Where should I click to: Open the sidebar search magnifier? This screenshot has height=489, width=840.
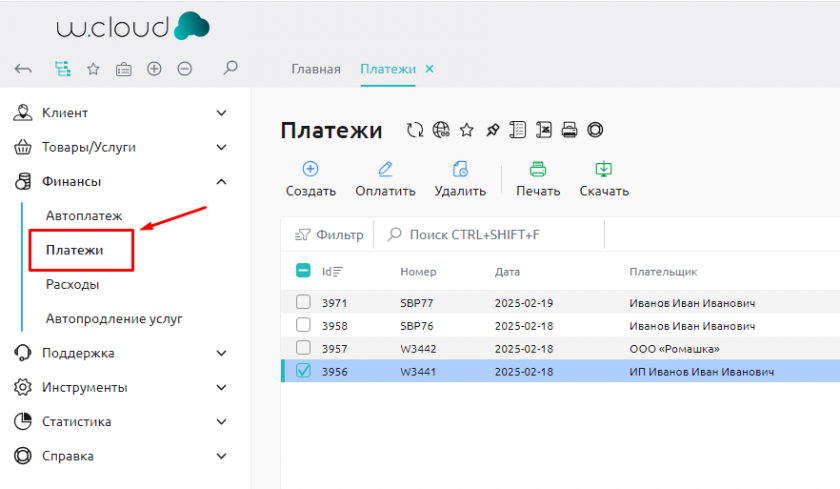click(230, 69)
